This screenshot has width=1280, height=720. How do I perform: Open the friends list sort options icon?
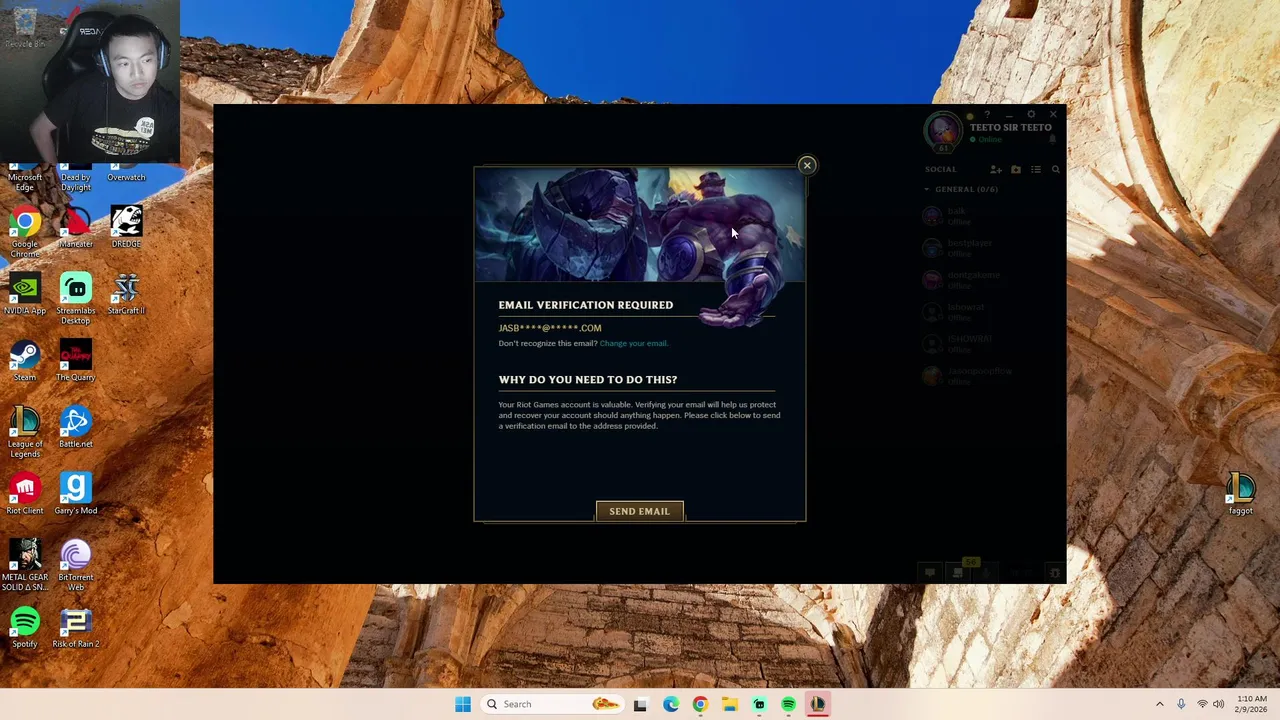(x=1036, y=170)
